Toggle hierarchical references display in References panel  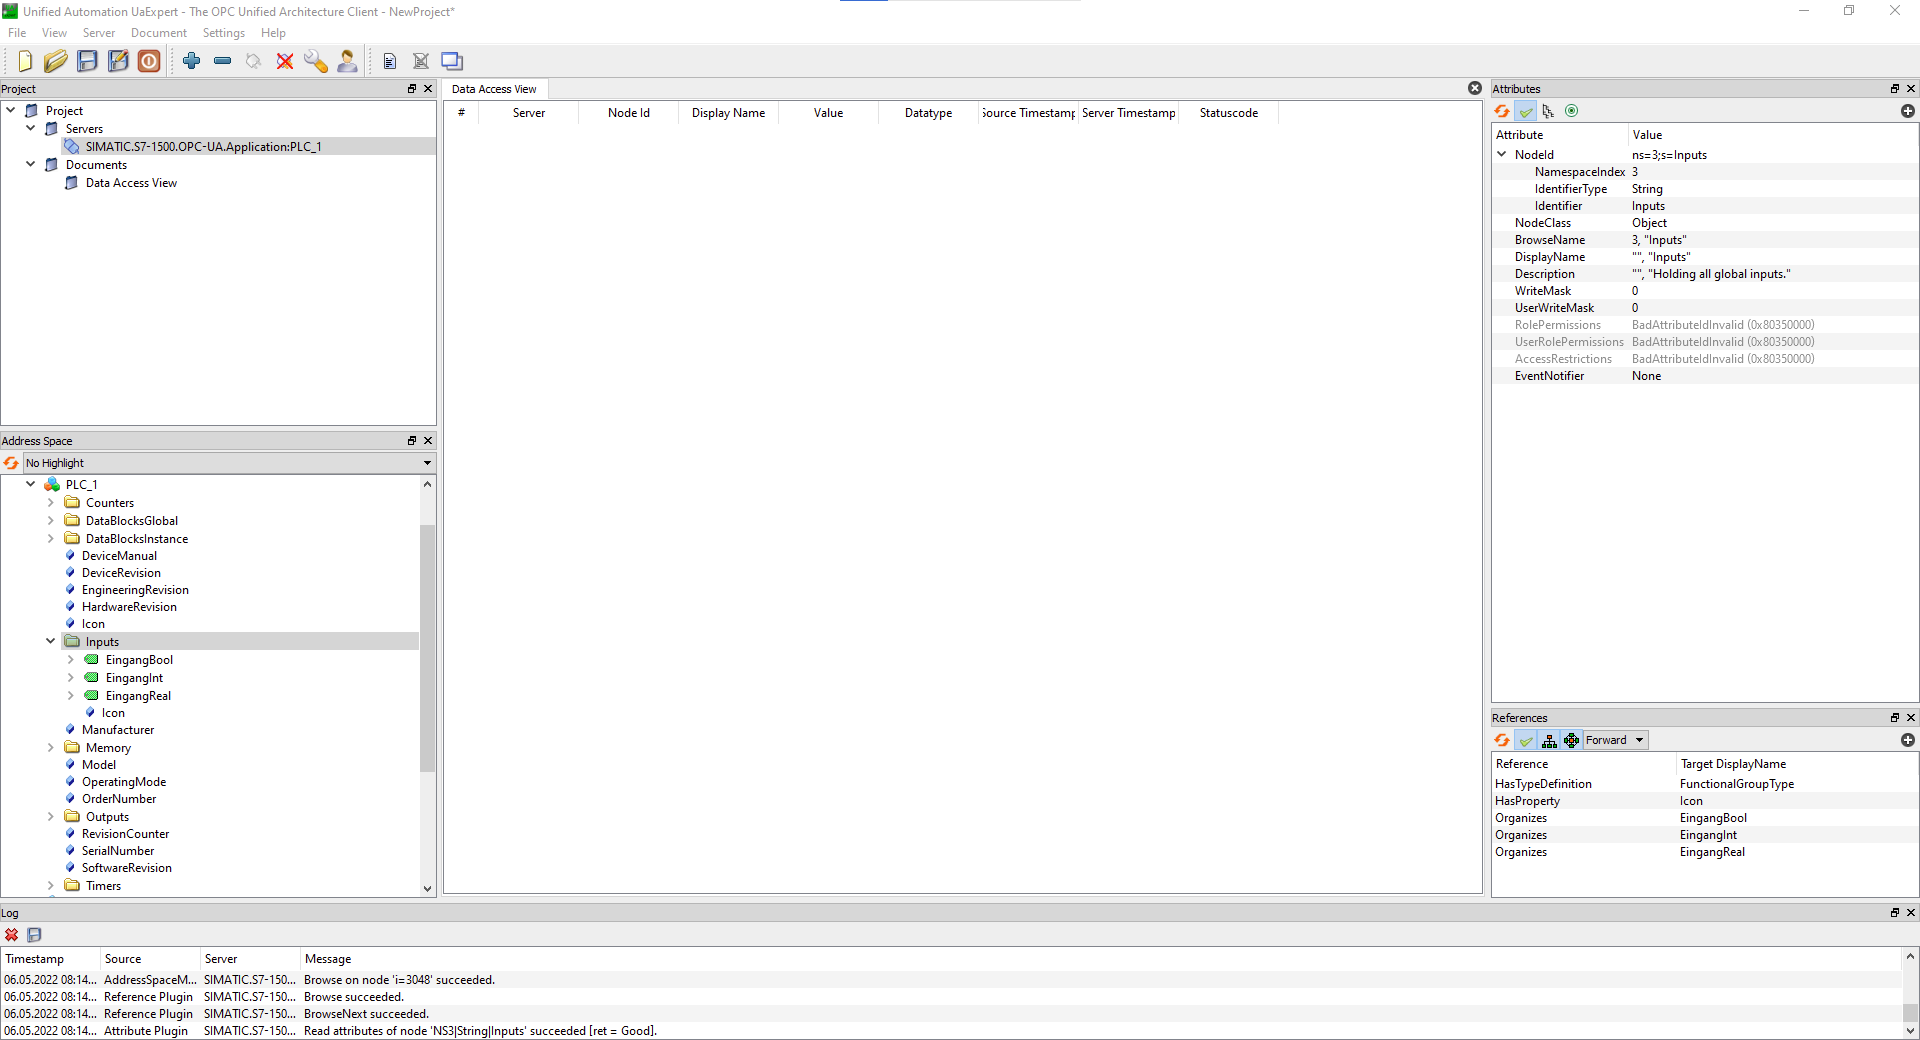pyautogui.click(x=1549, y=740)
